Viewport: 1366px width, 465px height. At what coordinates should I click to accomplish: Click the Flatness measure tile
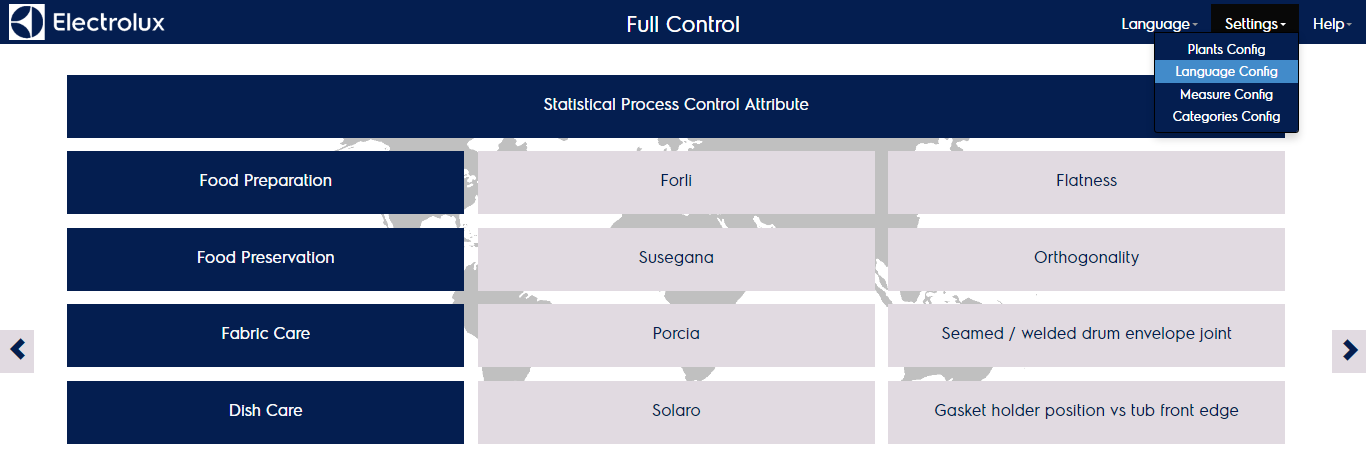click(x=1086, y=181)
